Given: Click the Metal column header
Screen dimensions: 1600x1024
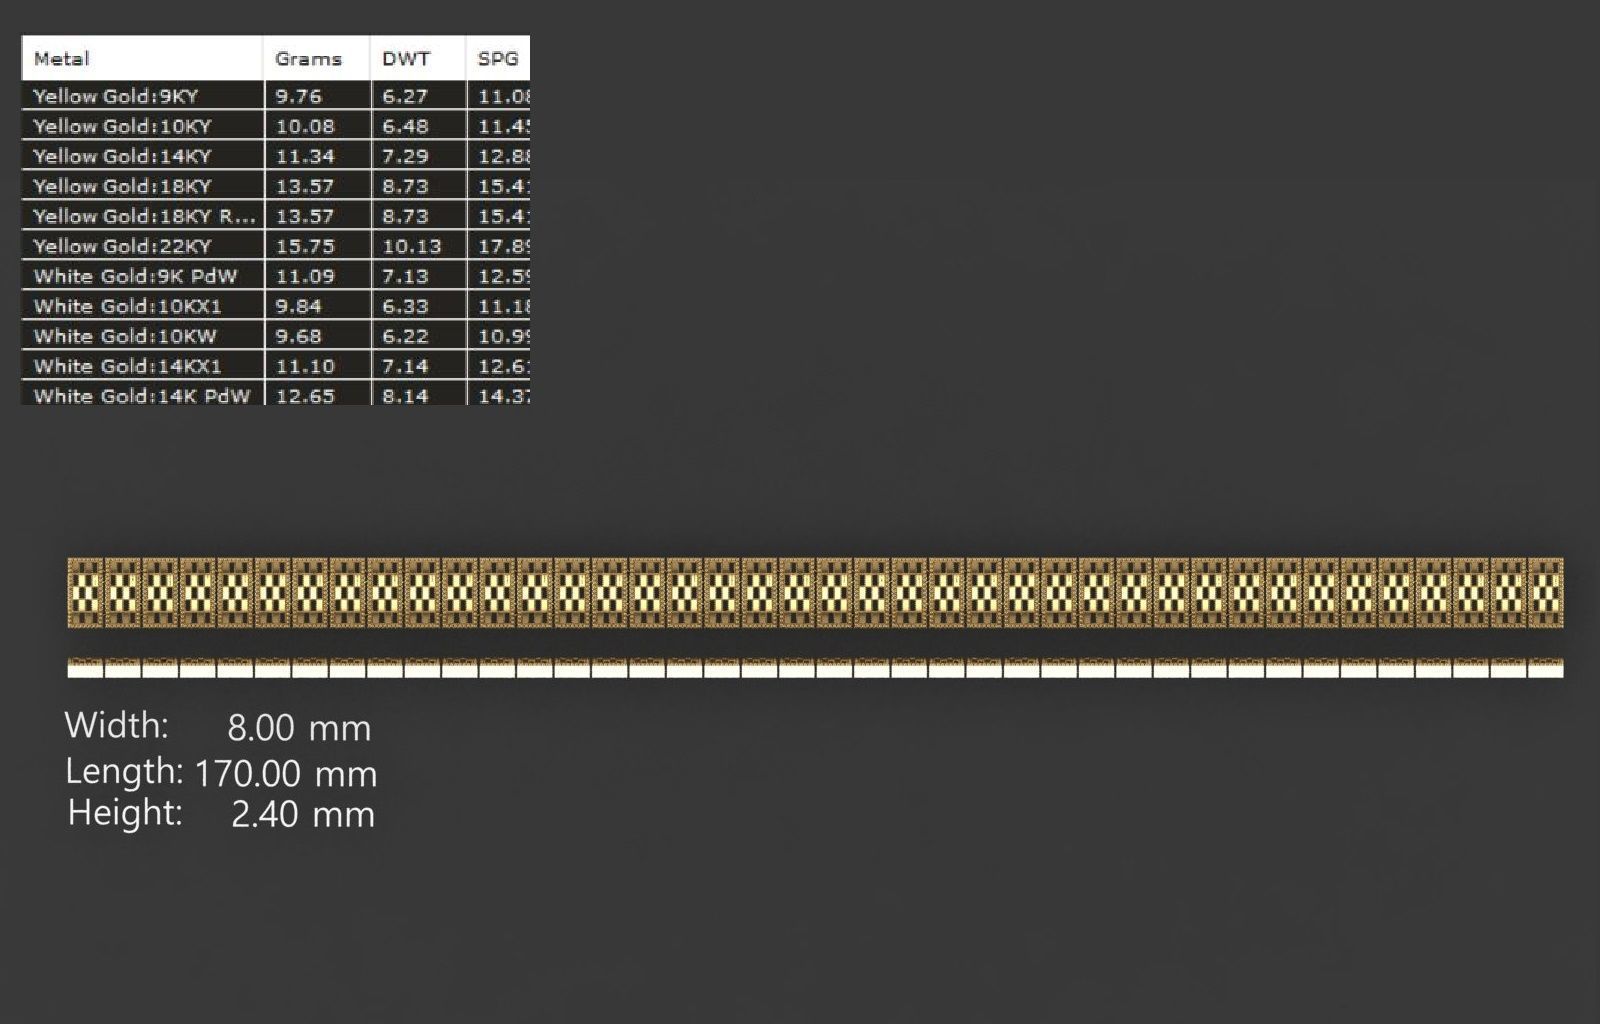Looking at the screenshot, I should click(x=142, y=58).
